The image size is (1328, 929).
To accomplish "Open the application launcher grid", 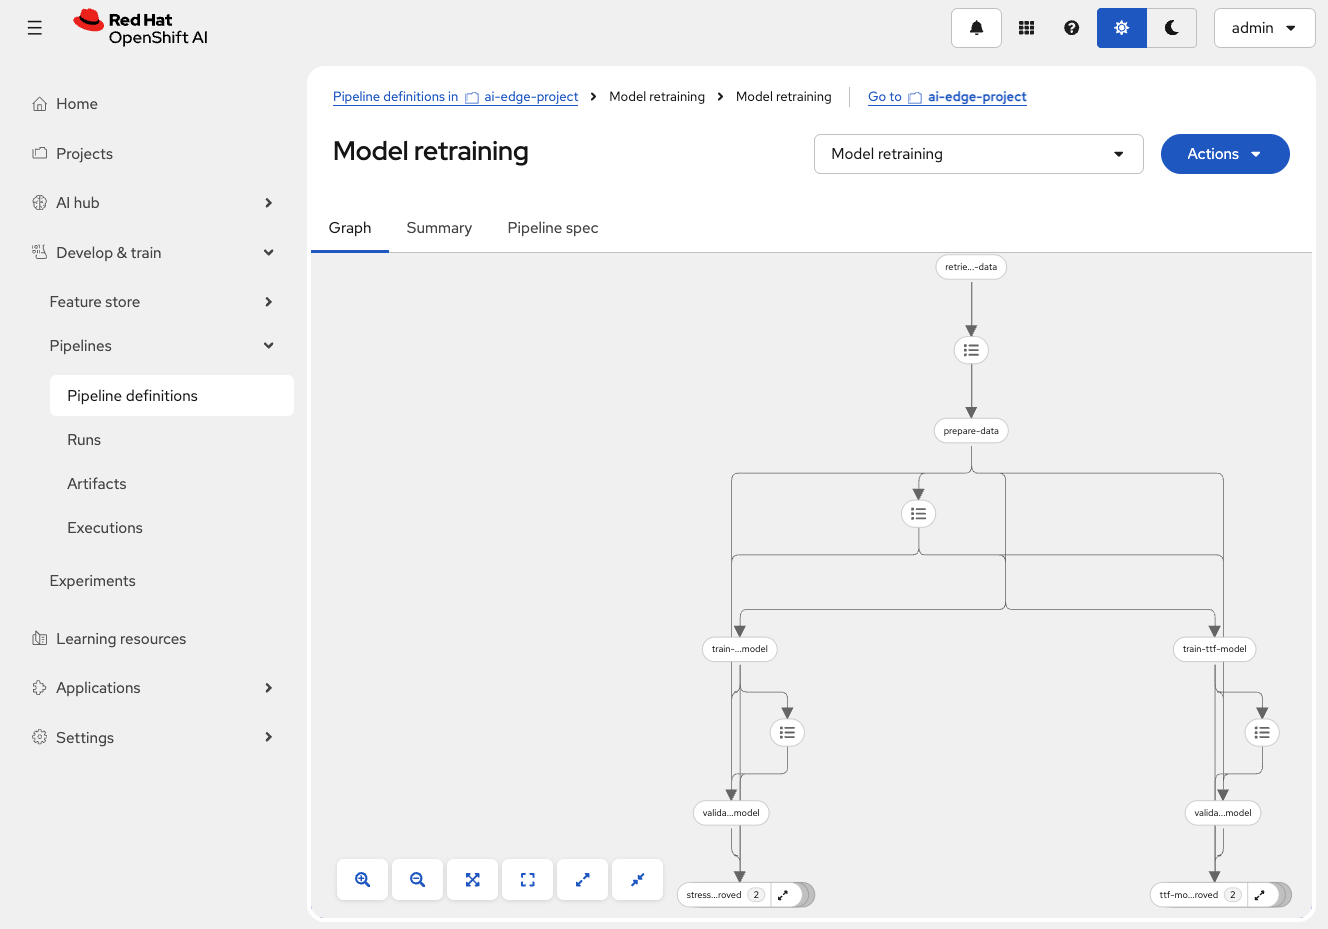I will pyautogui.click(x=1026, y=28).
